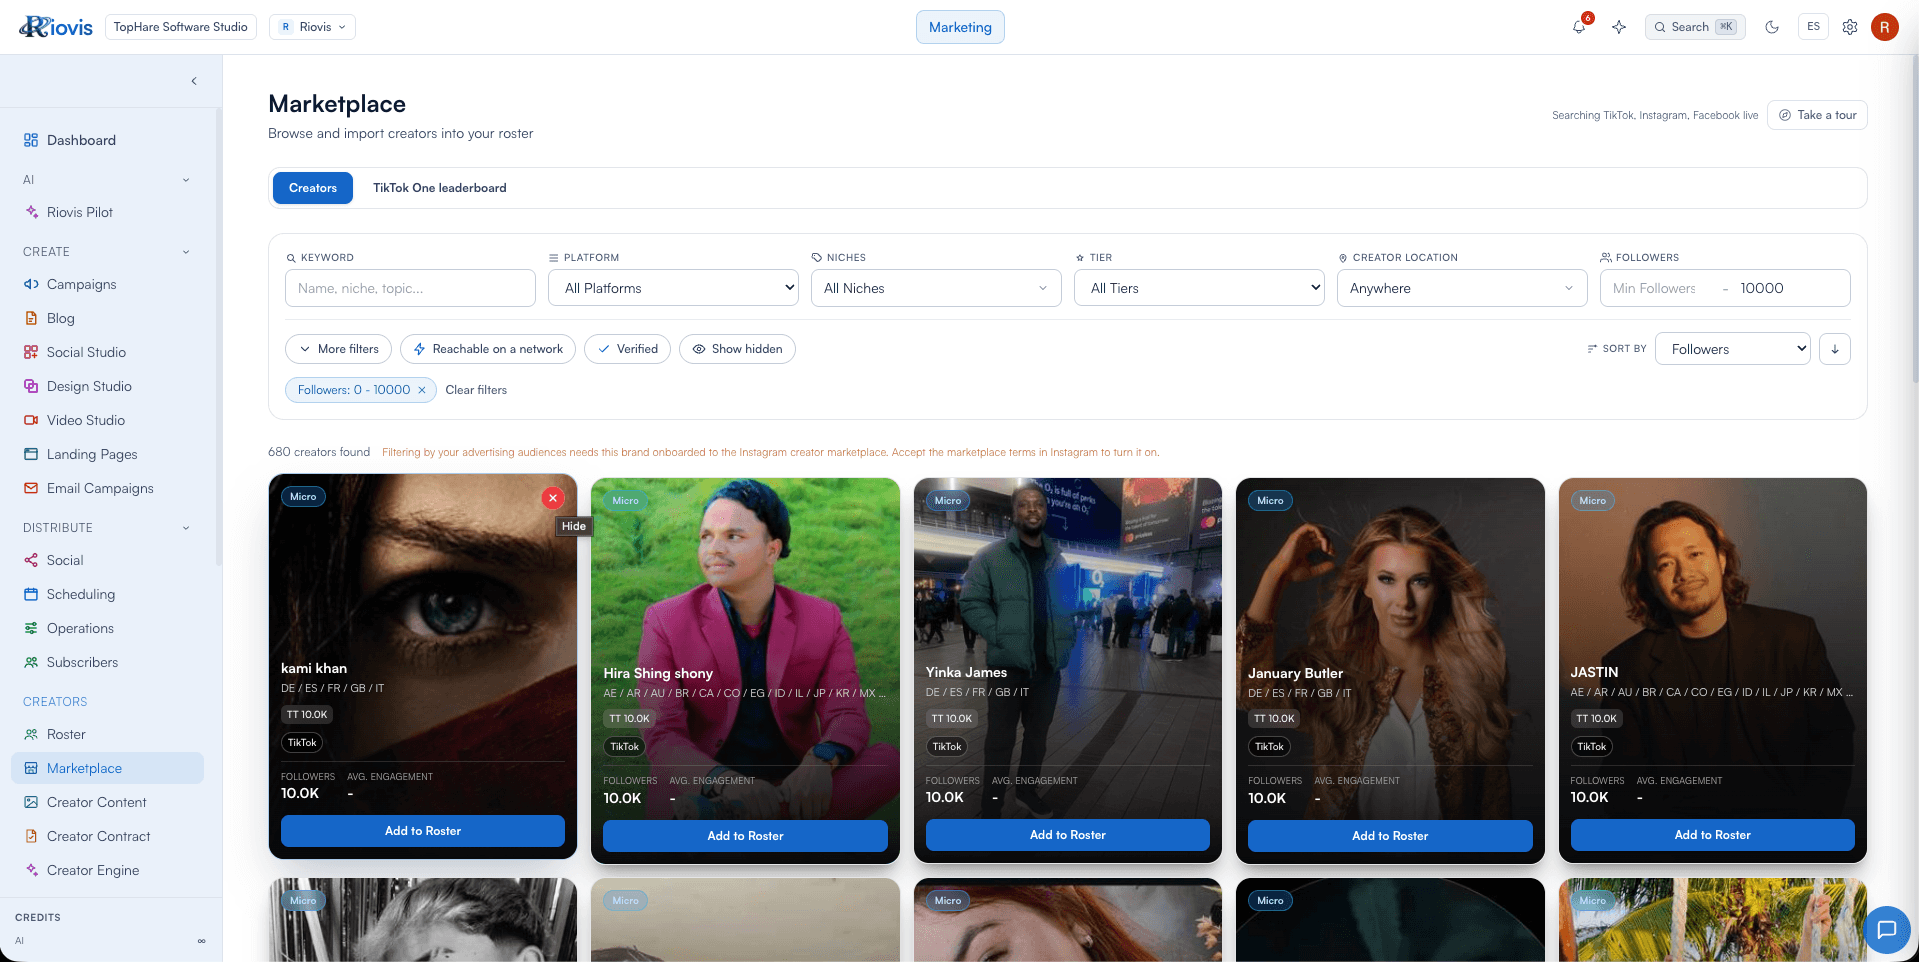Open the All Tiers dropdown
This screenshot has height=962, width=1919.
coord(1200,288)
